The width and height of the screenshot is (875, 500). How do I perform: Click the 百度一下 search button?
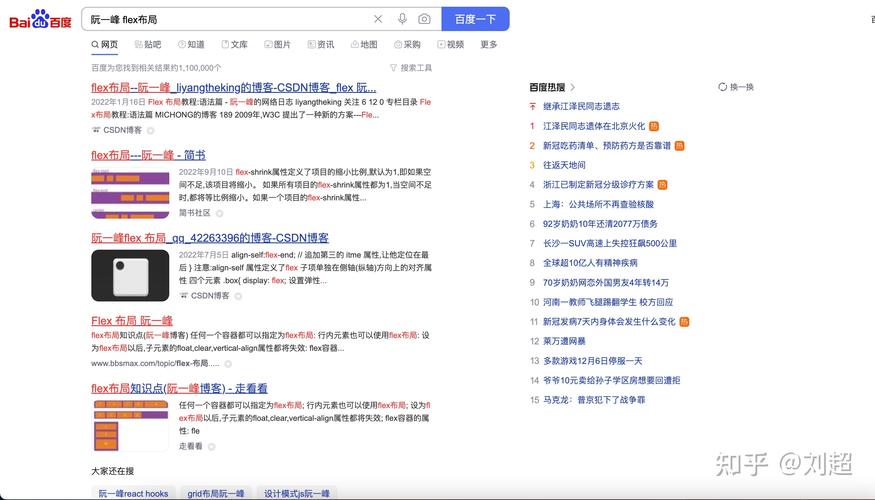475,19
